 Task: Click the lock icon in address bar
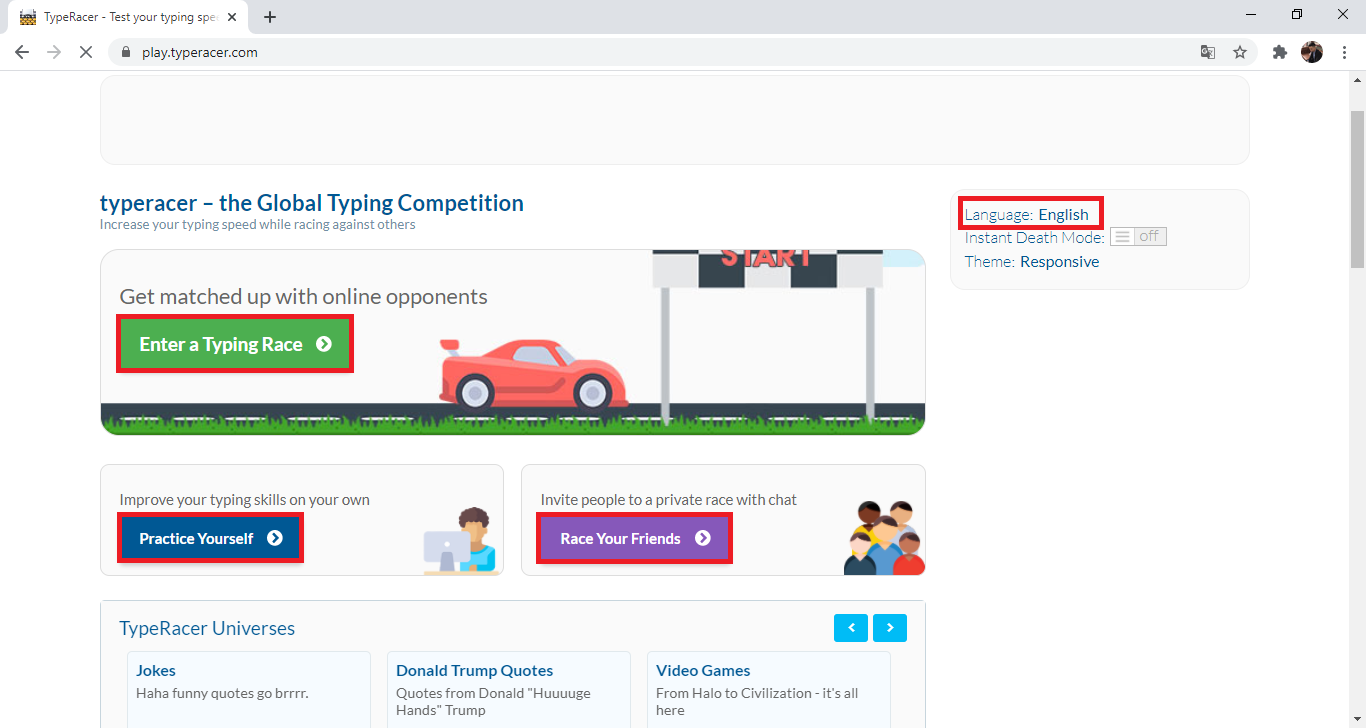click(x=126, y=52)
